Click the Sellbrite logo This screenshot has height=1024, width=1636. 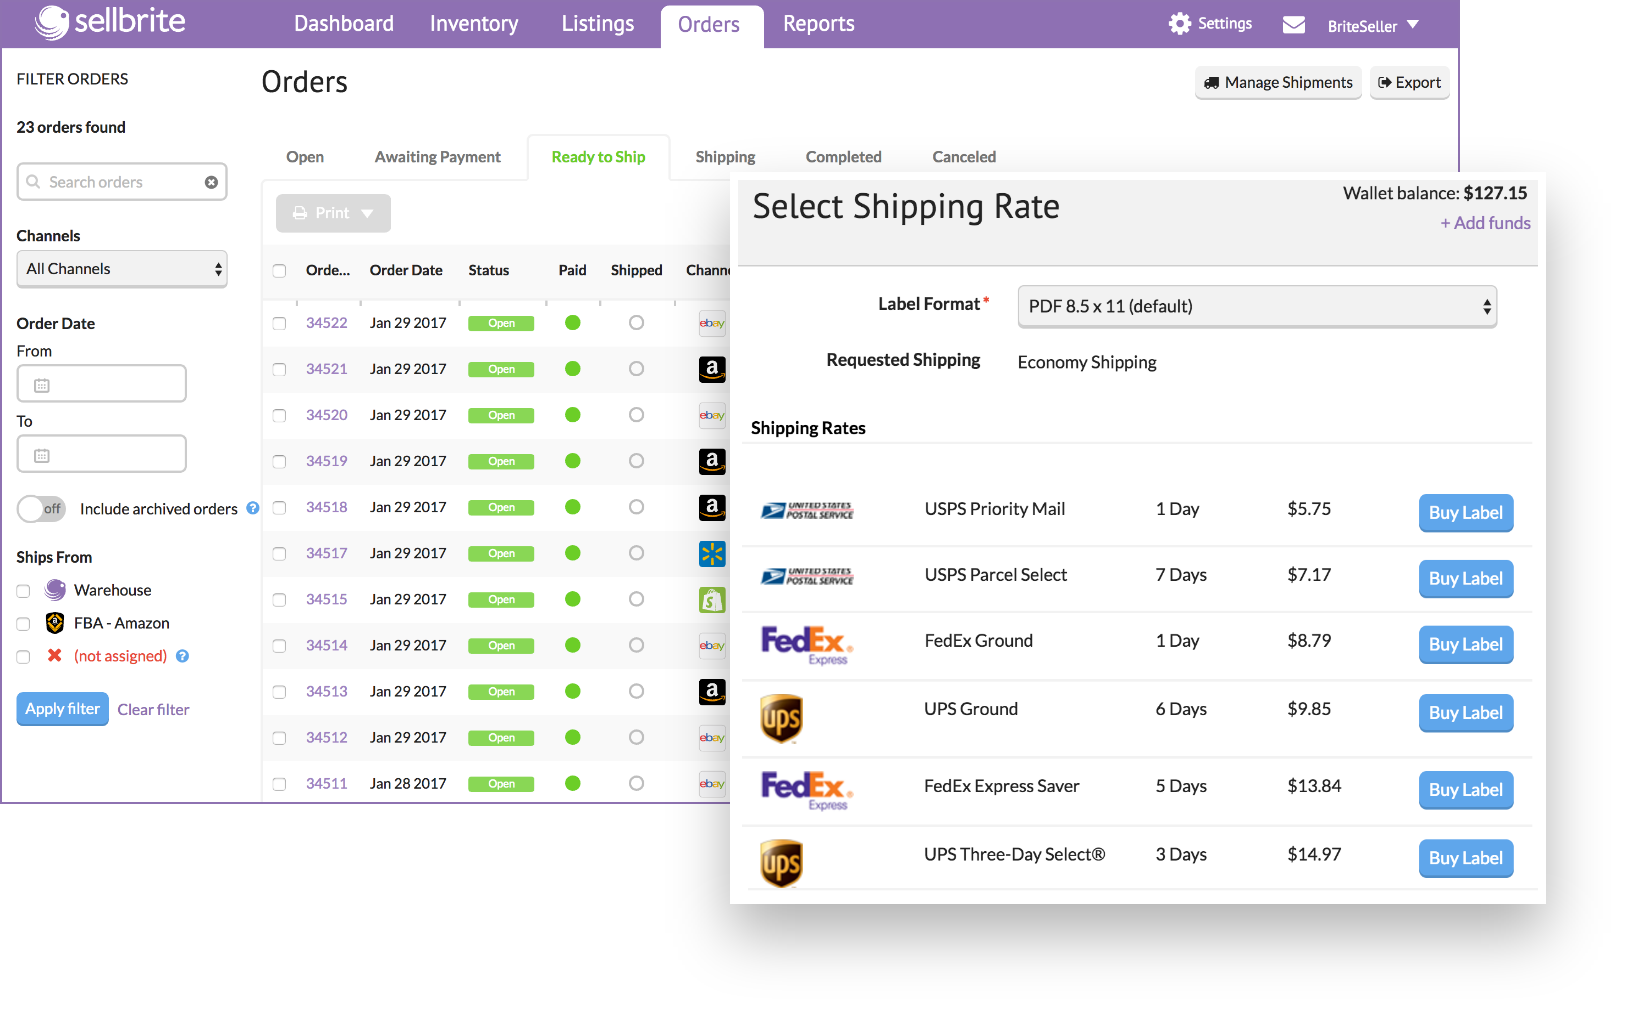tap(110, 22)
